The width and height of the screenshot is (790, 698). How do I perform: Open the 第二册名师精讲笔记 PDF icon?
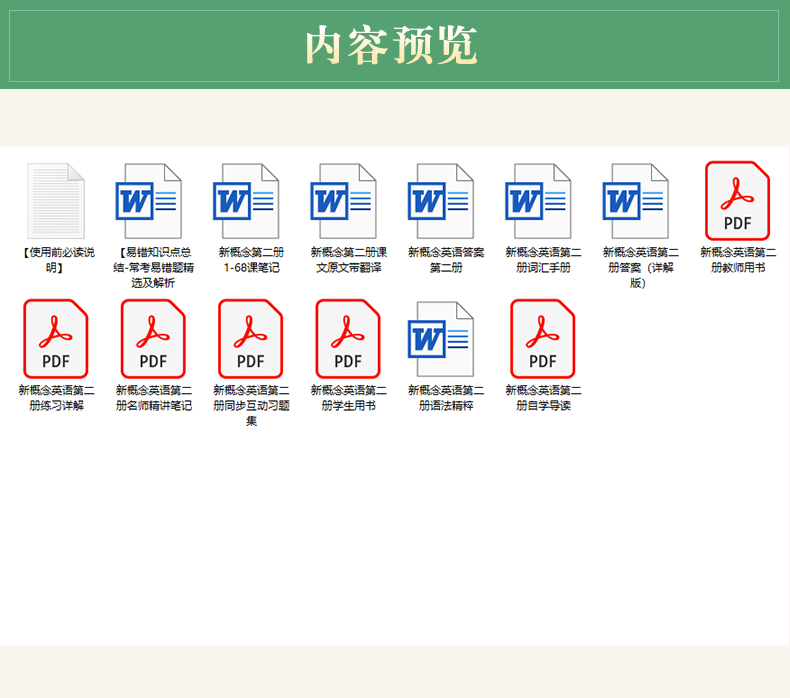pos(153,339)
